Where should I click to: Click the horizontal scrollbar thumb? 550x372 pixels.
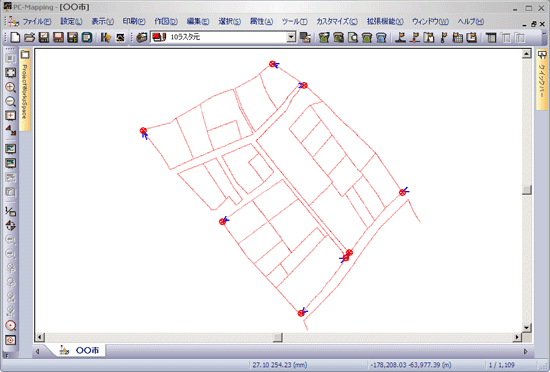point(277,337)
